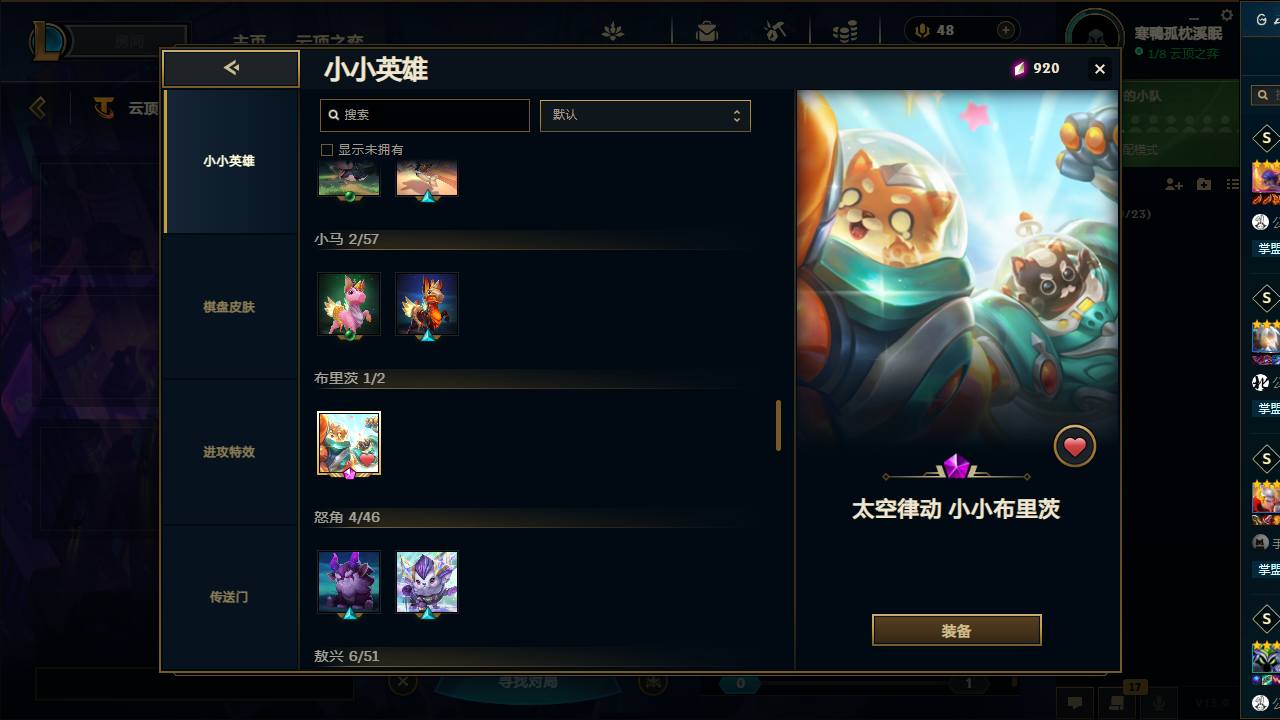
Task: Select the white 怒角 variant thumbnail
Action: [x=427, y=582]
